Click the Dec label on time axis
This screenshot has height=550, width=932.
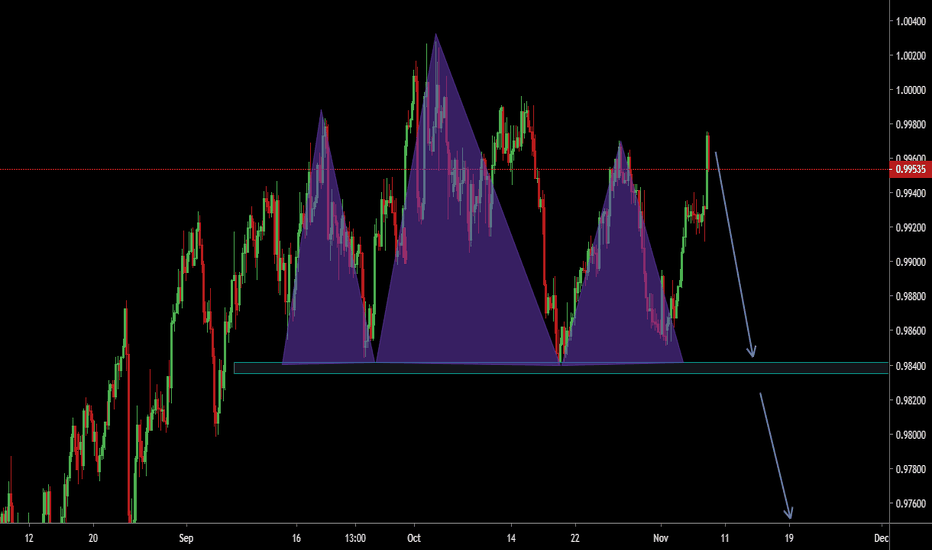coord(881,538)
